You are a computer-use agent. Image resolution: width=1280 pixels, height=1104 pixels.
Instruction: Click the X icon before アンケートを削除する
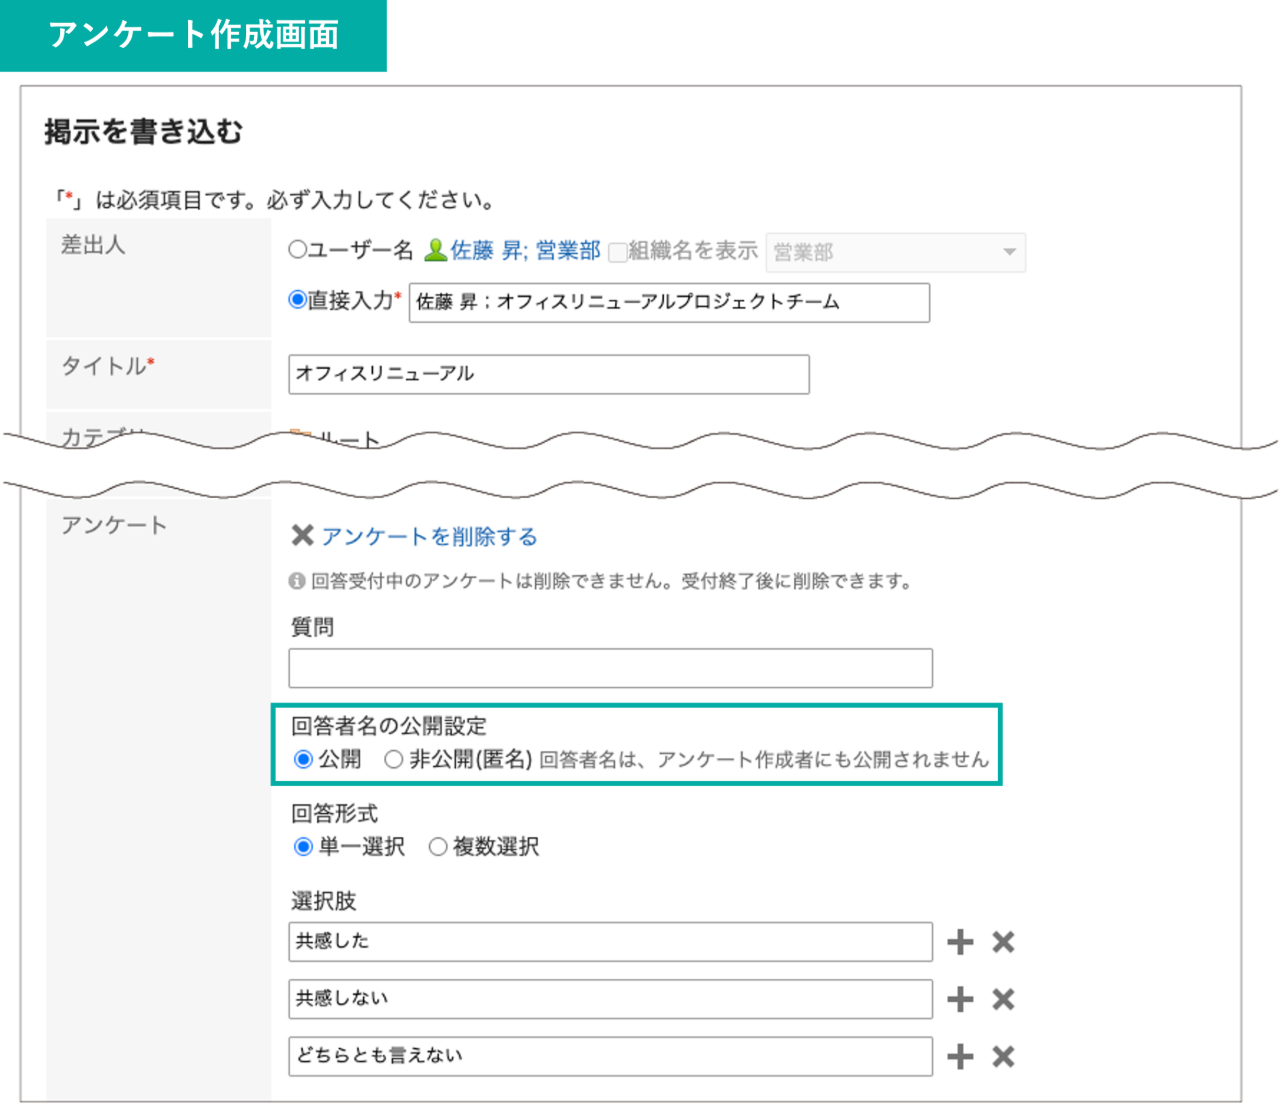[302, 536]
